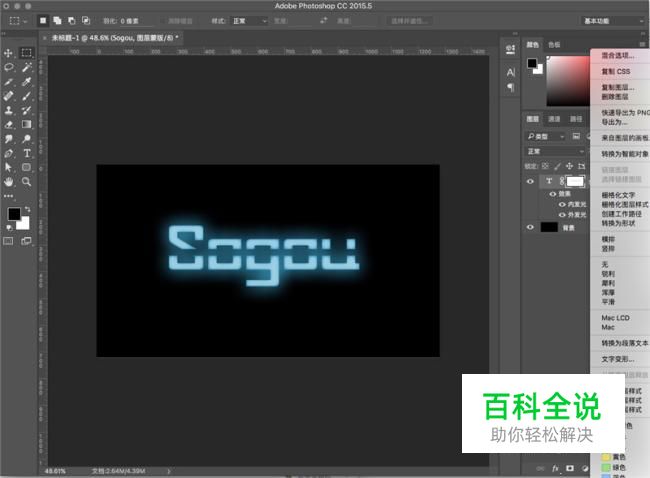Reset default foreground and background colors

[9, 227]
